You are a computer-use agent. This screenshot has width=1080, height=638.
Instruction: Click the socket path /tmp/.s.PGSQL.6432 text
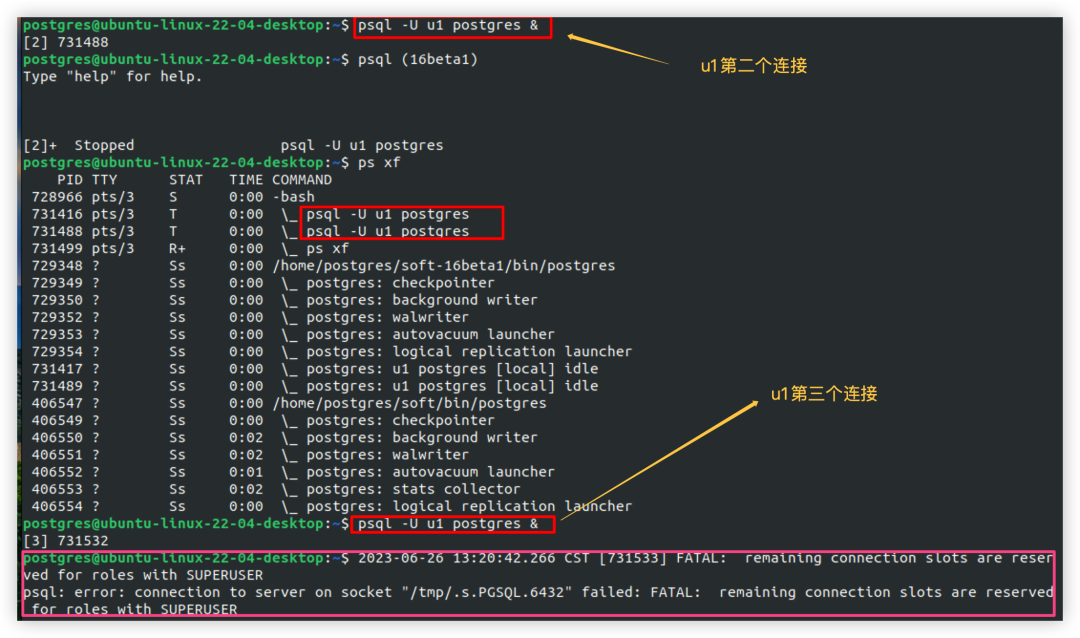point(486,593)
